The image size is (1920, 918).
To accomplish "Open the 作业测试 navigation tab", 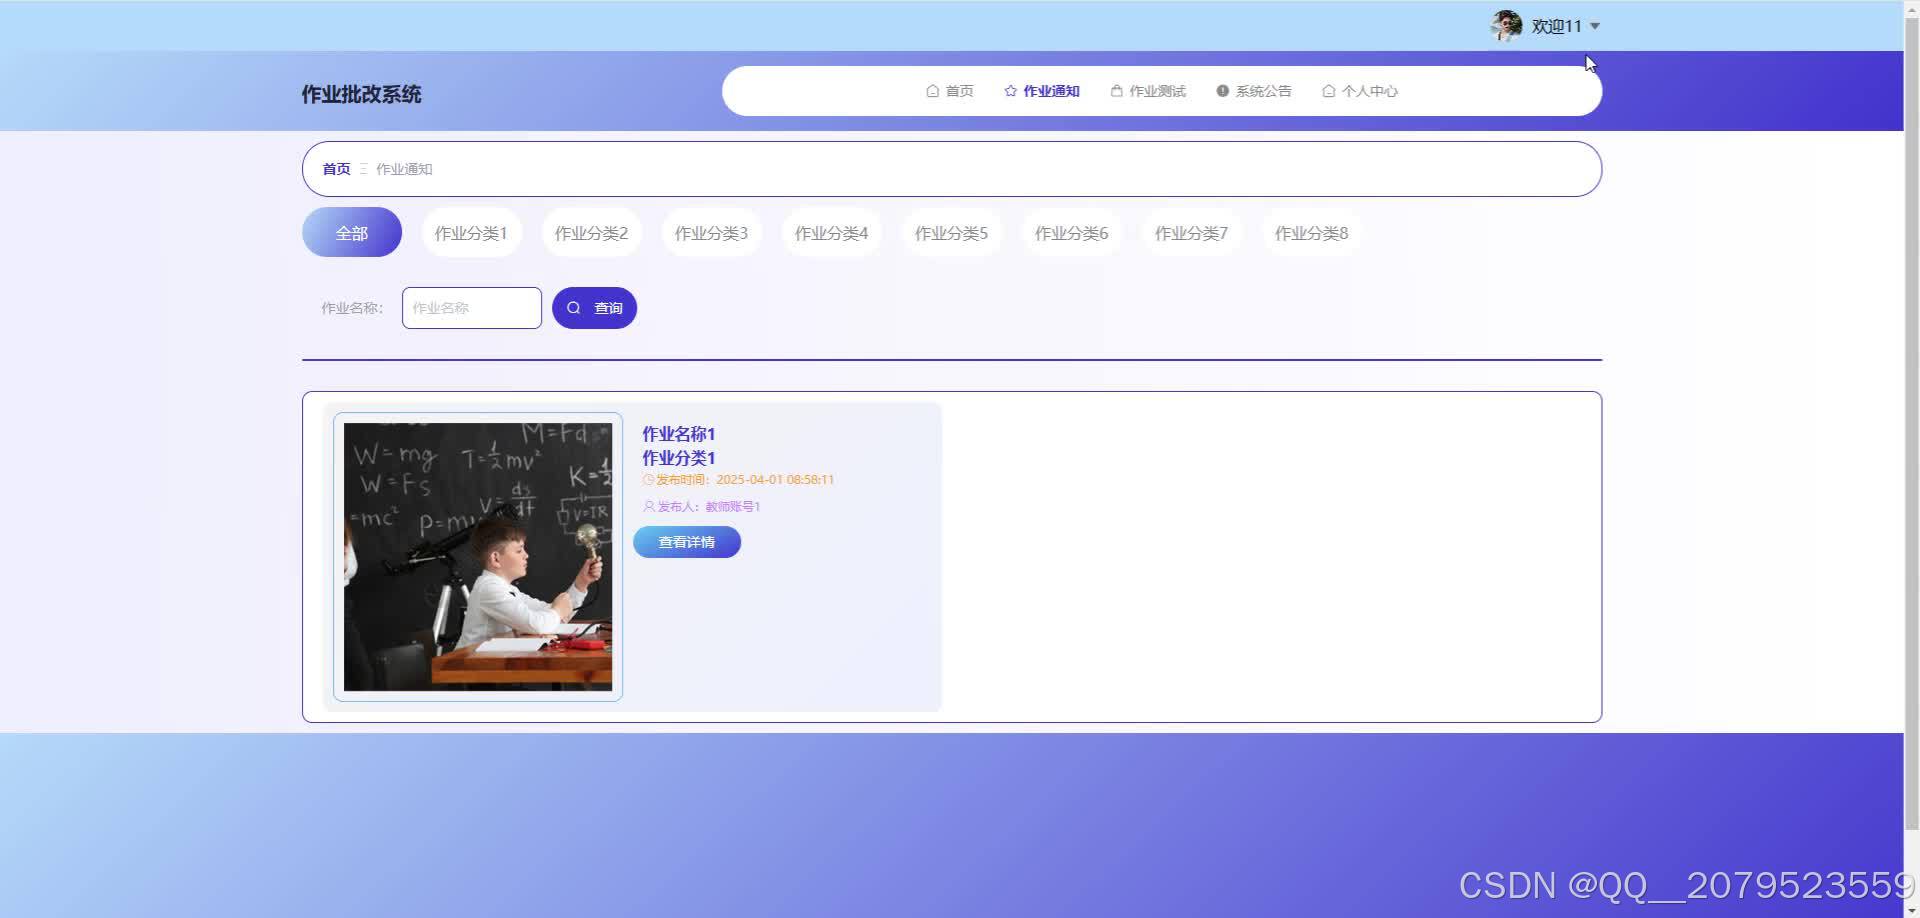I will [1148, 91].
